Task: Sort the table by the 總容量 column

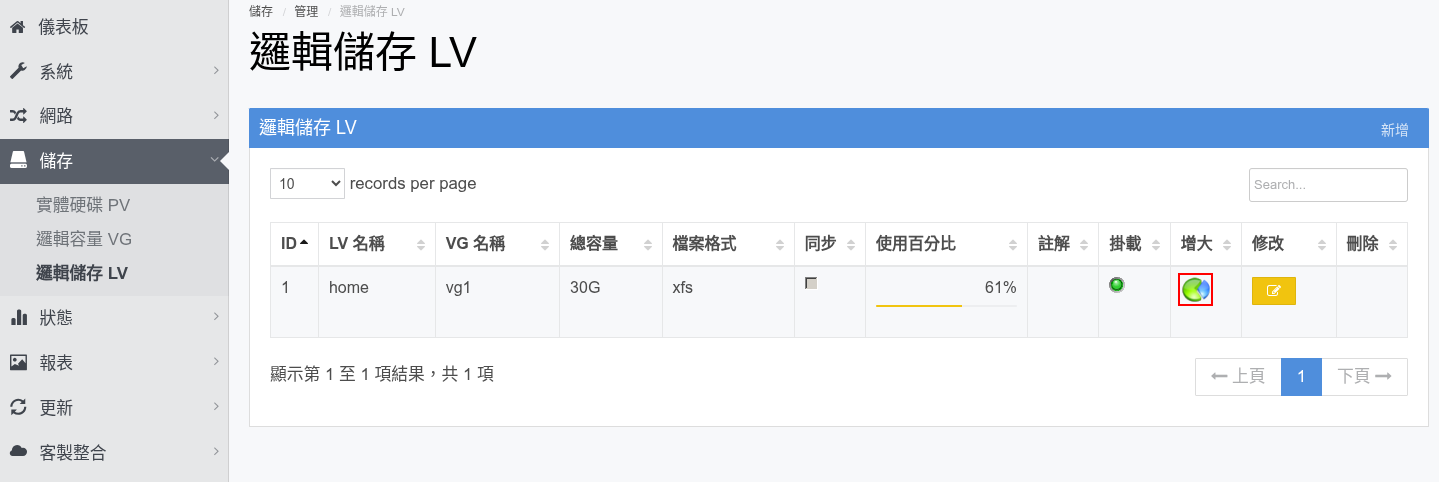Action: 609,244
